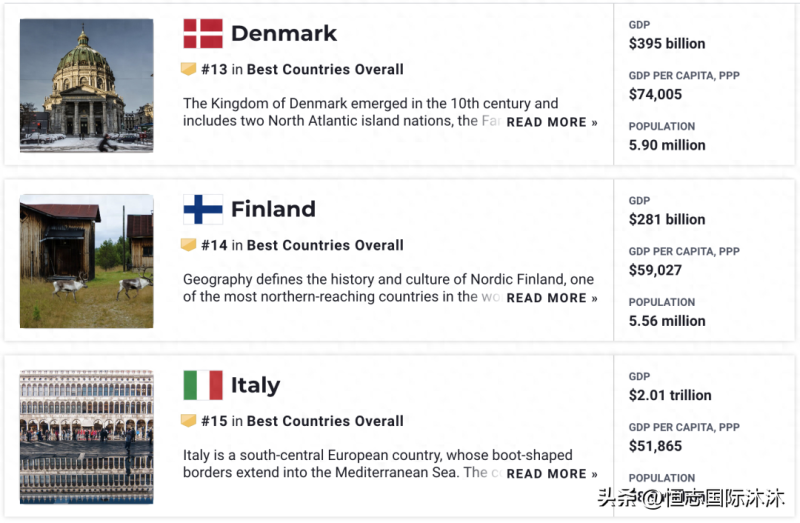
Task: Expand Finland description with READ MORE
Action: (x=552, y=298)
